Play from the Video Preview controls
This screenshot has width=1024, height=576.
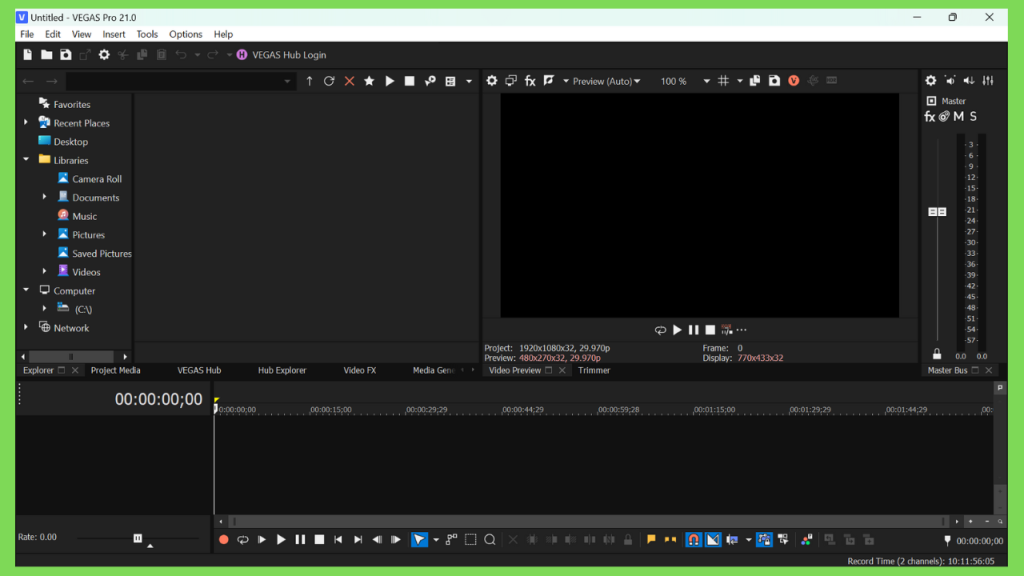tap(677, 330)
